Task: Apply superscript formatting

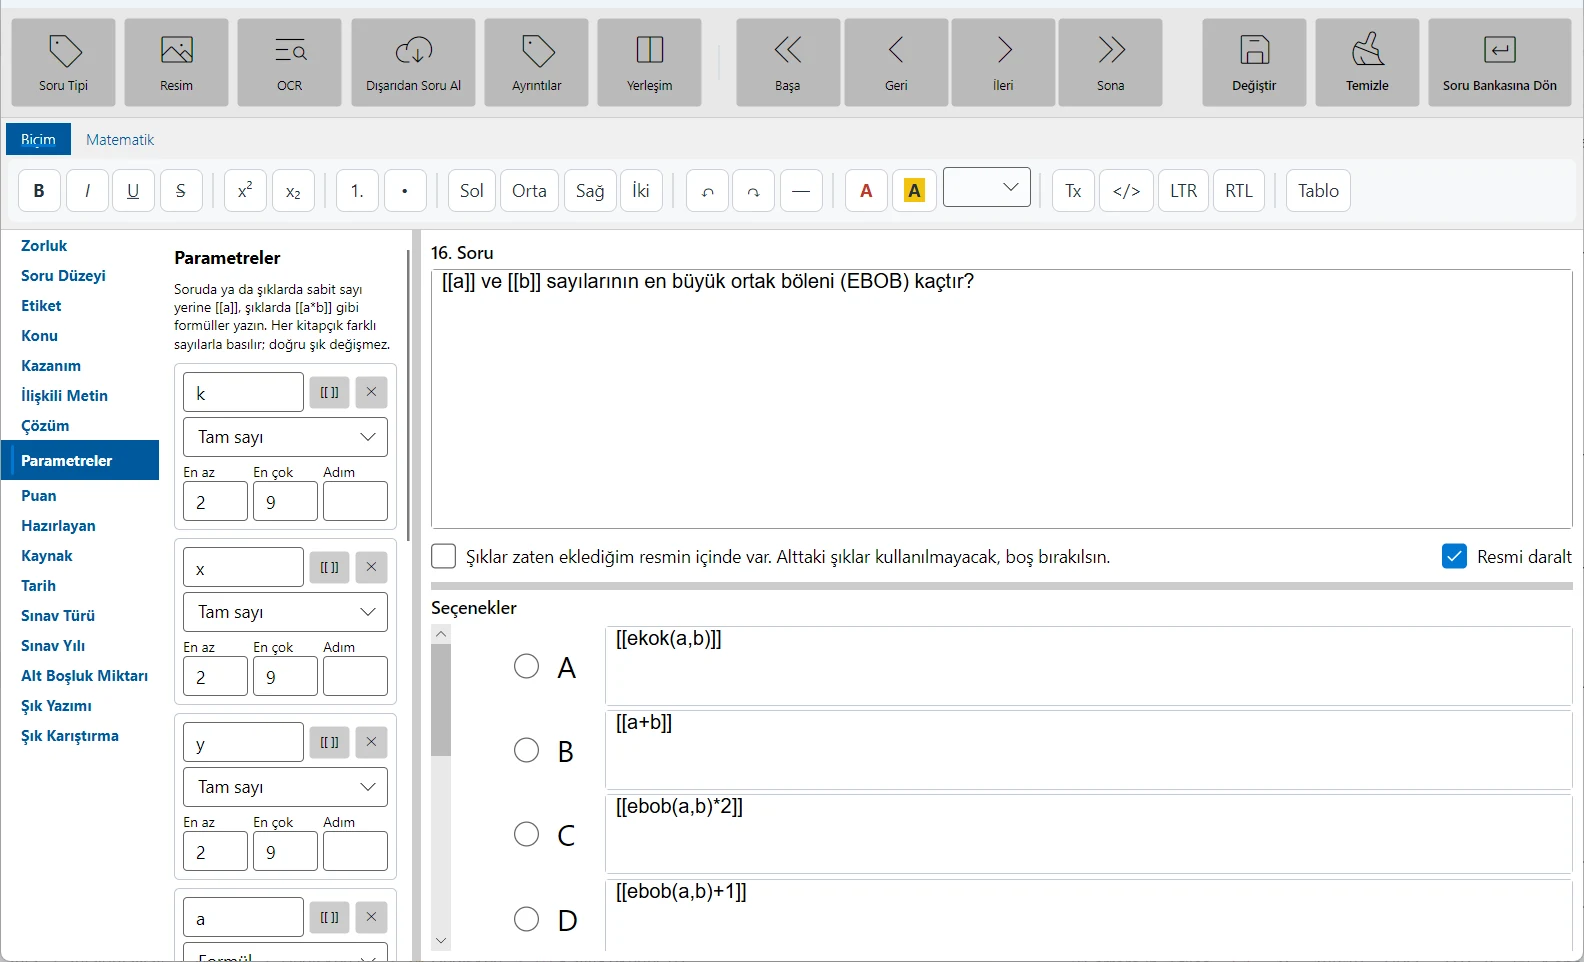Action: point(245,190)
